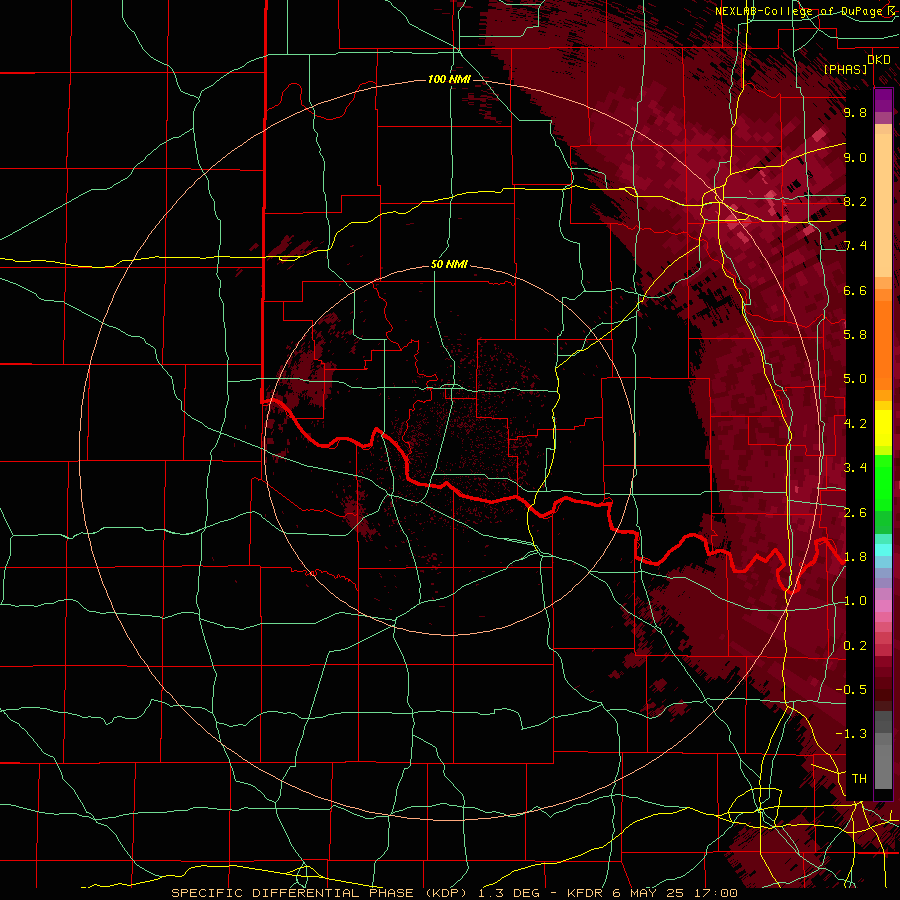This screenshot has height=900, width=900.
Task: Click the "TH" threshold legend label
Action: (x=859, y=779)
